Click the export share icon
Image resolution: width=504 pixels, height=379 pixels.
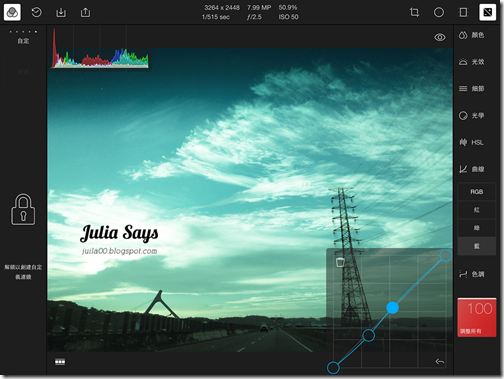(85, 12)
